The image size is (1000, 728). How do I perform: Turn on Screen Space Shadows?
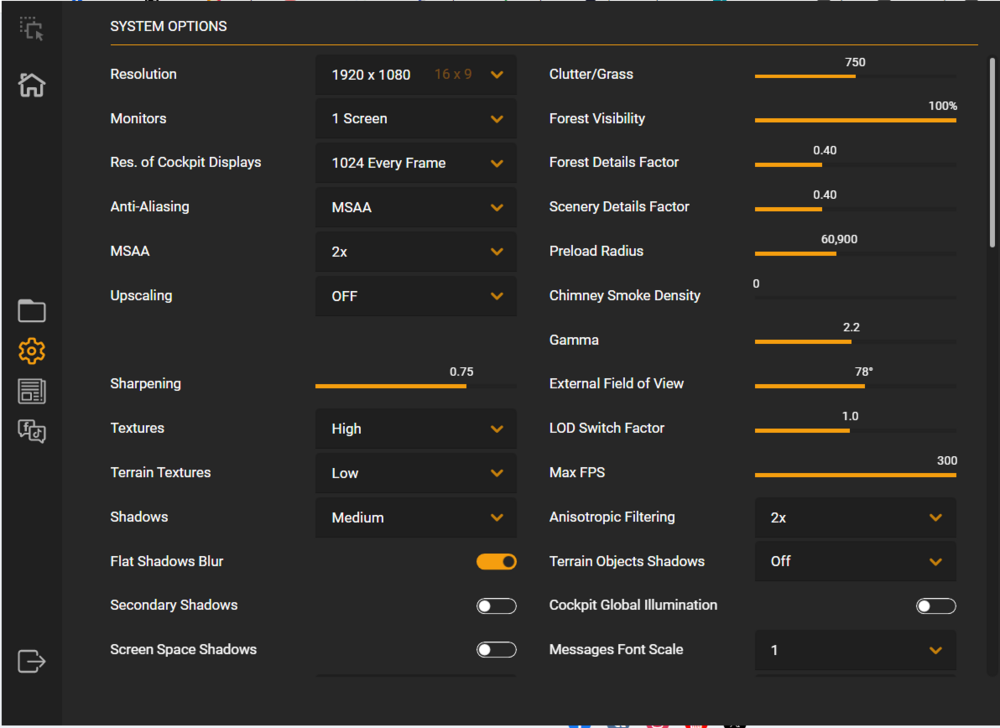point(496,650)
